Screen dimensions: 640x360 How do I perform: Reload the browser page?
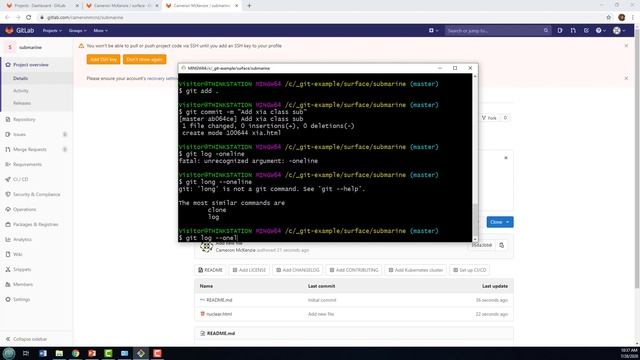pyautogui.click(x=29, y=17)
